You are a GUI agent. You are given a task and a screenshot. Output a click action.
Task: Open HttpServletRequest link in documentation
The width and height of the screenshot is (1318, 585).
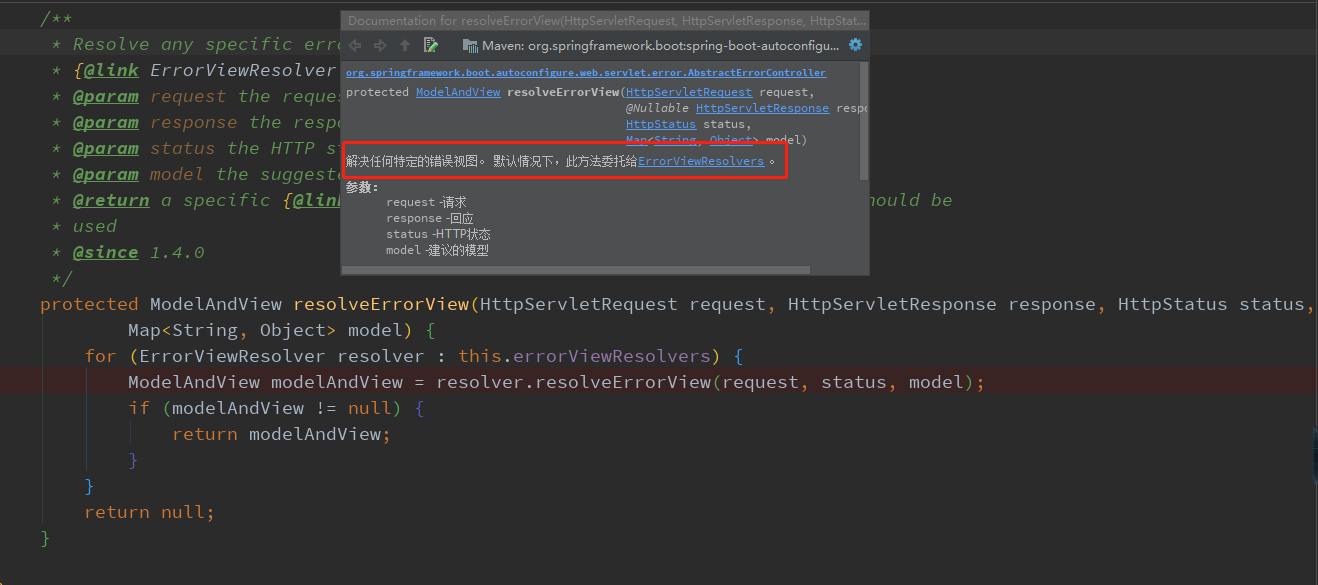(x=690, y=92)
